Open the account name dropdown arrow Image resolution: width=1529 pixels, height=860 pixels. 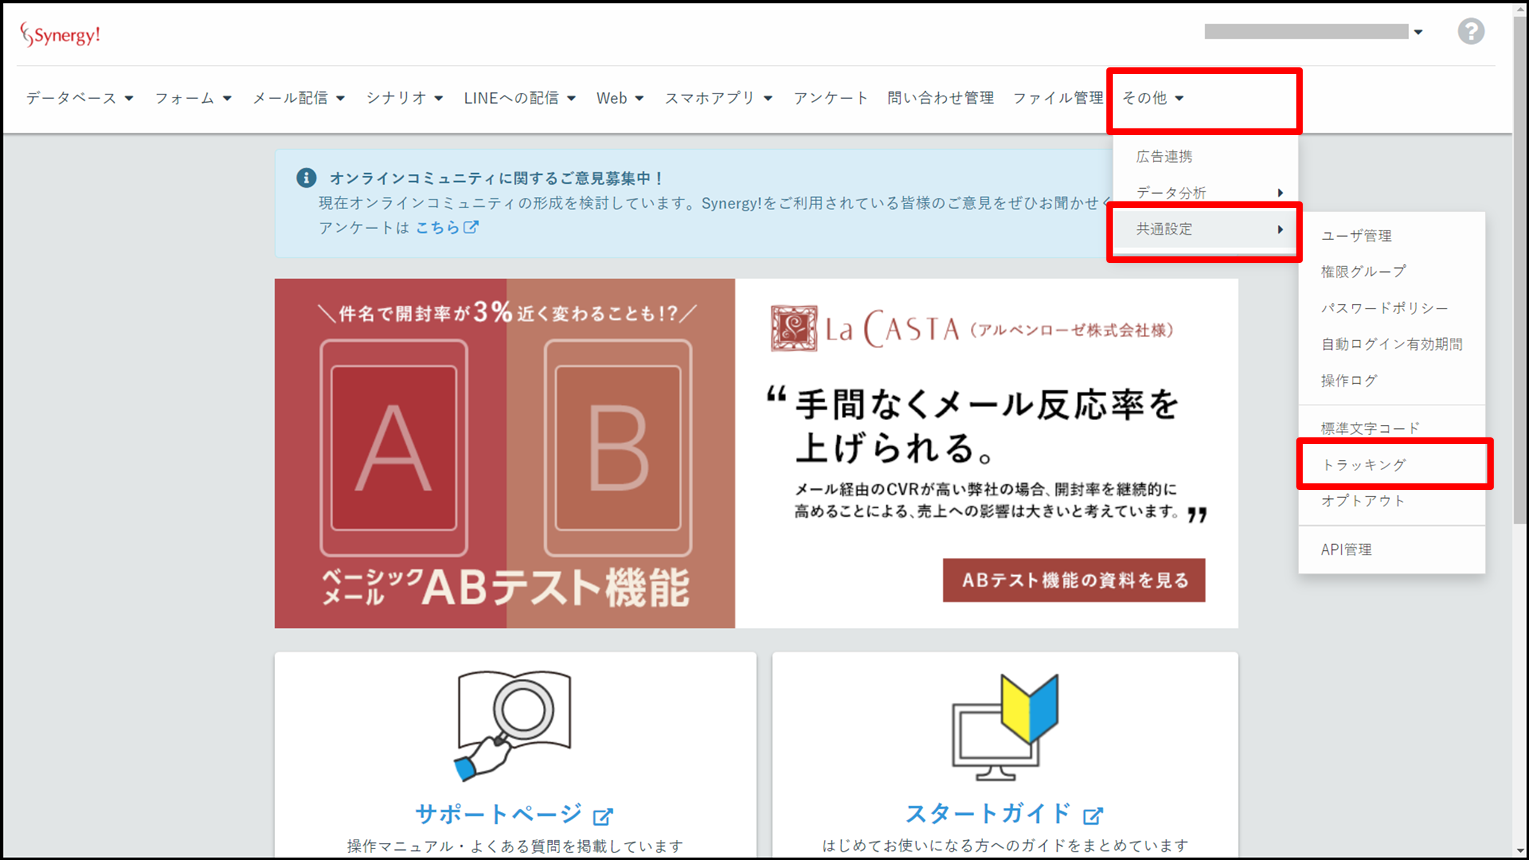(1418, 32)
